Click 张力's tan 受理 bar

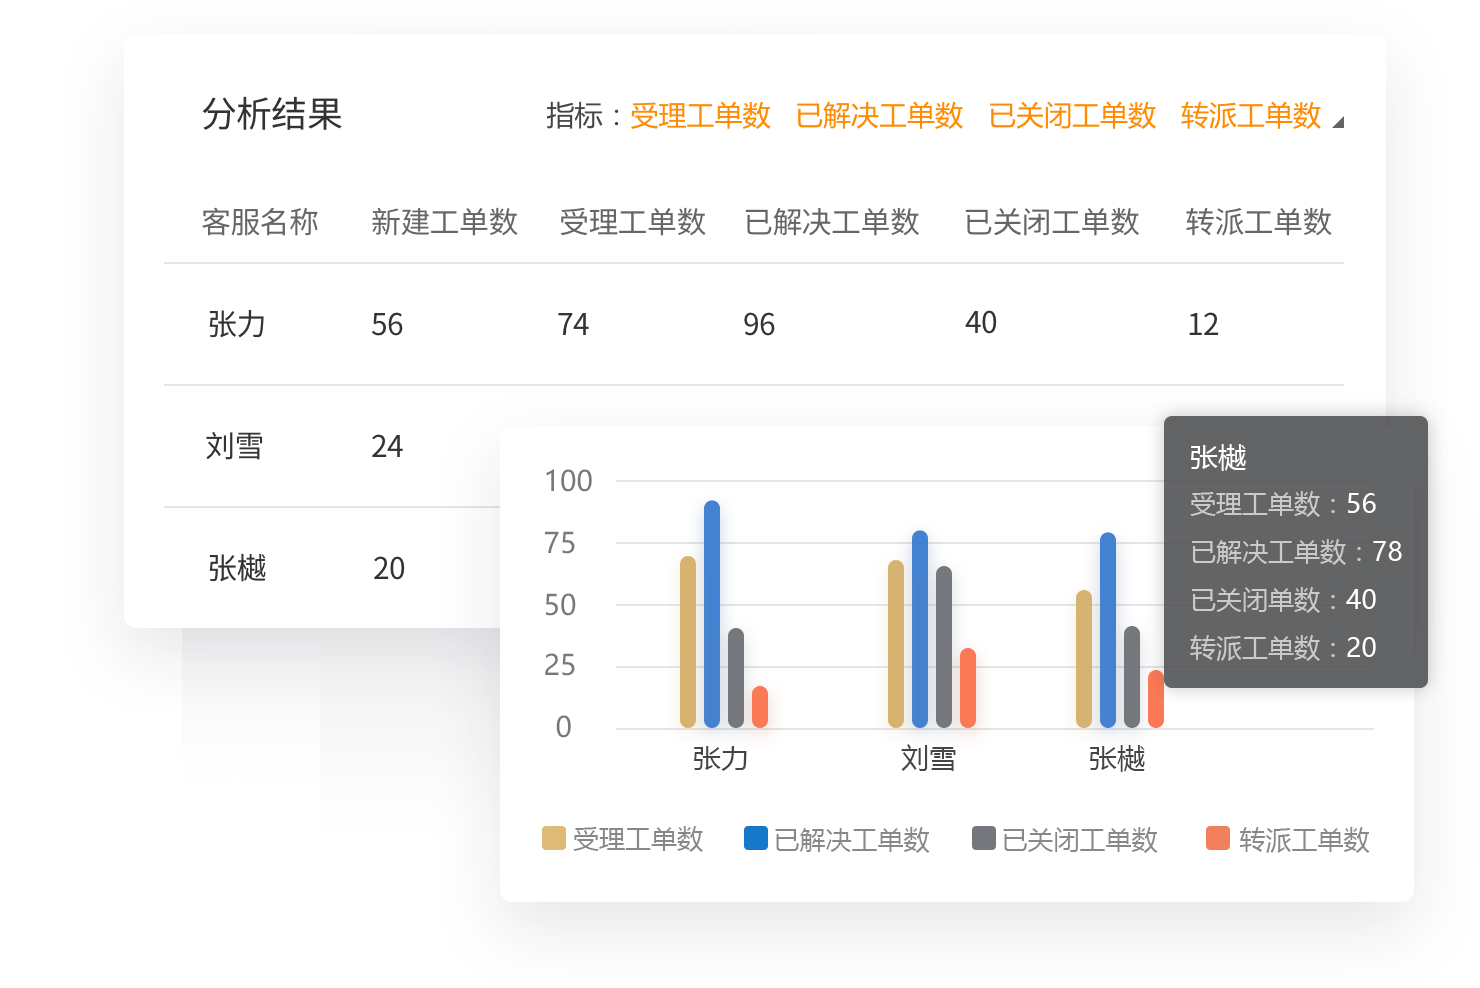(688, 642)
